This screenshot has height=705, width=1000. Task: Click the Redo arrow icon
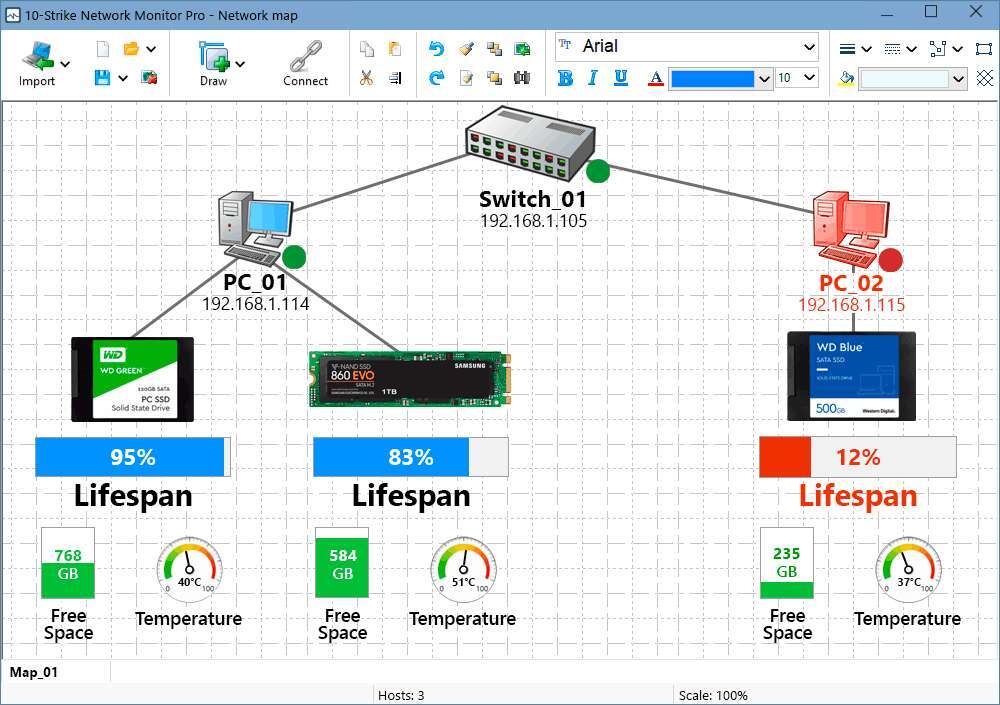pos(436,78)
